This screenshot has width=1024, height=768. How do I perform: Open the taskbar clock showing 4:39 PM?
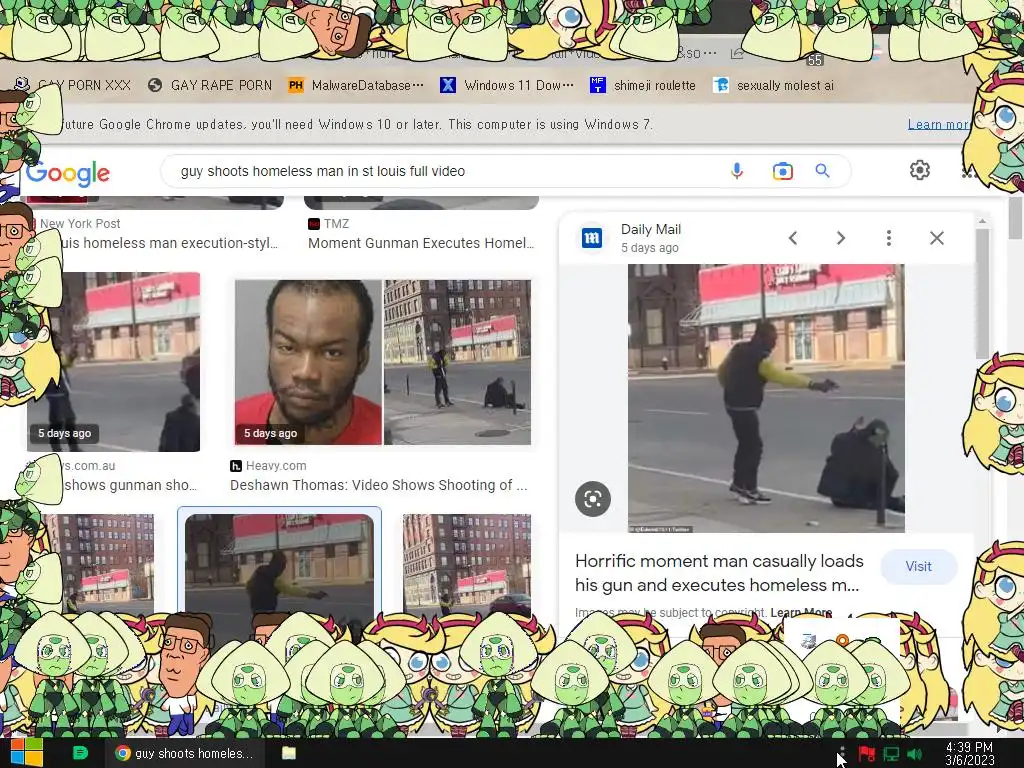[x=970, y=754]
